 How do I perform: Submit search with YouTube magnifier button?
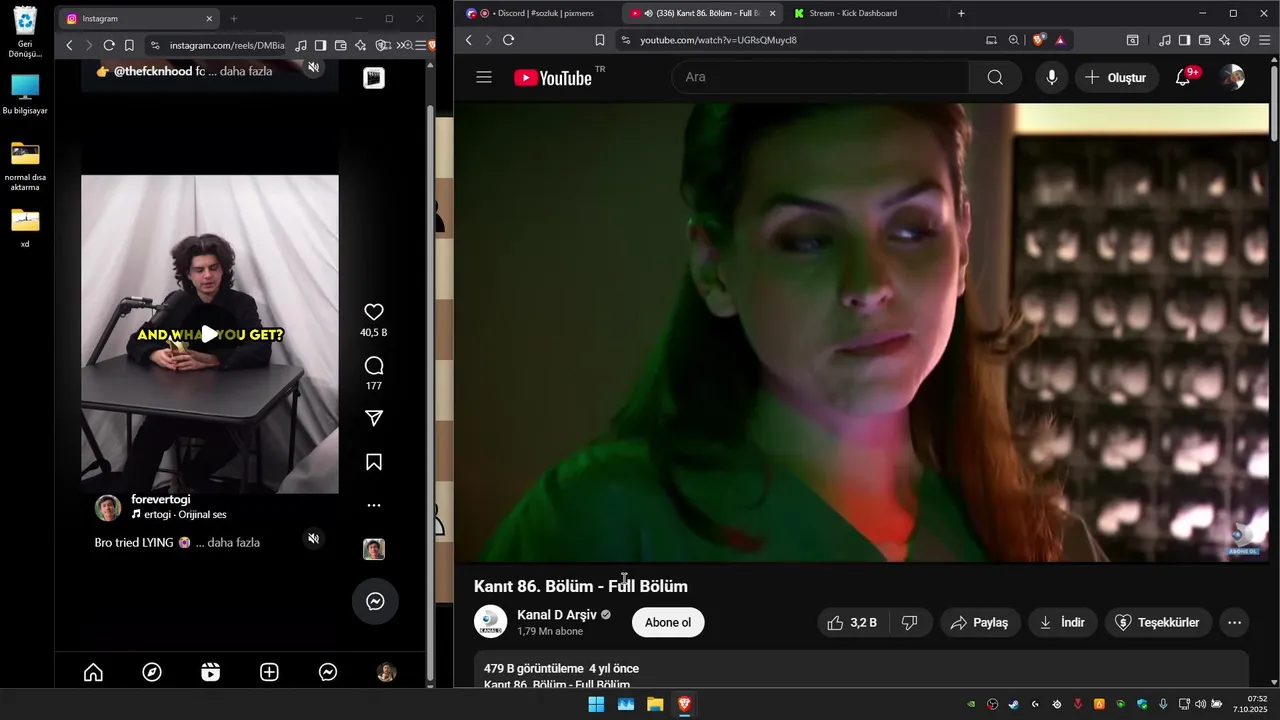click(x=995, y=77)
